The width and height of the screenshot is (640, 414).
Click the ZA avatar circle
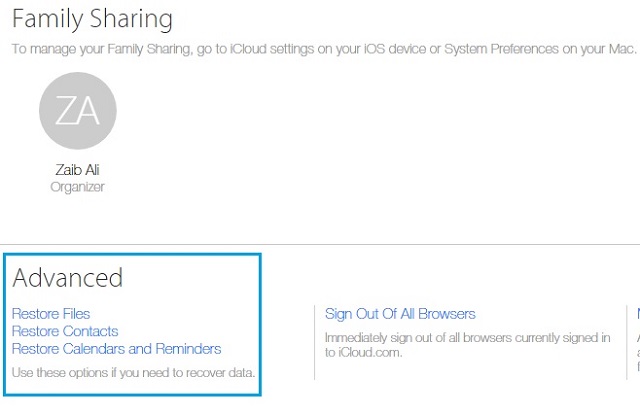click(x=78, y=111)
